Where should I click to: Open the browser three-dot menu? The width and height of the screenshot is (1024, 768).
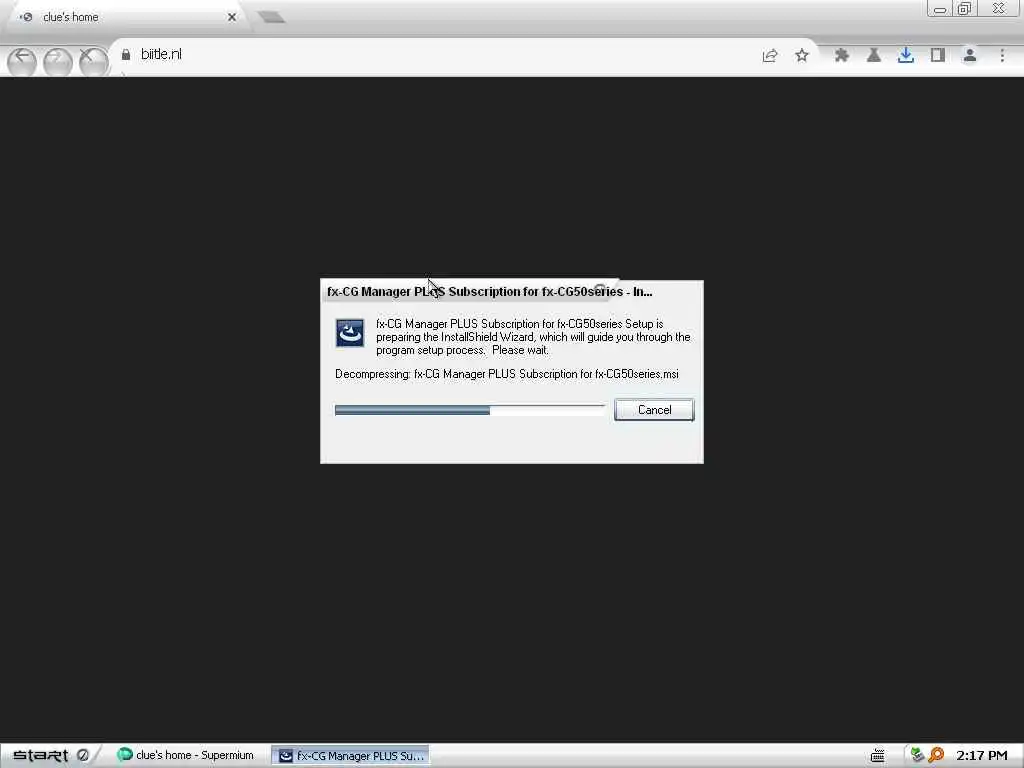point(1002,56)
